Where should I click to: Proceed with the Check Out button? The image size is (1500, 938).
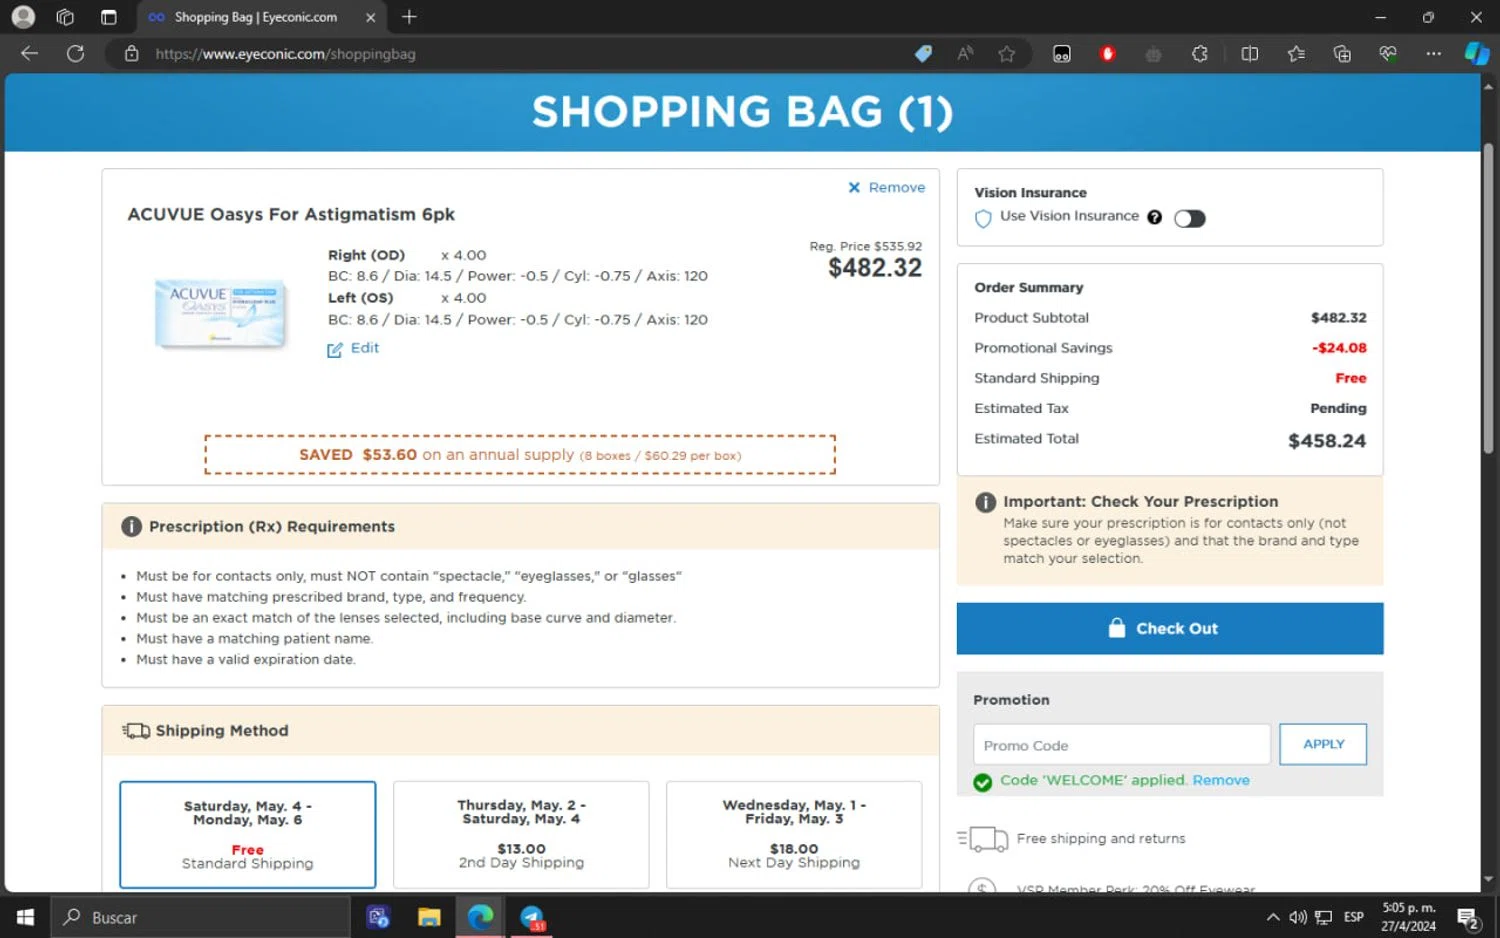click(1169, 628)
